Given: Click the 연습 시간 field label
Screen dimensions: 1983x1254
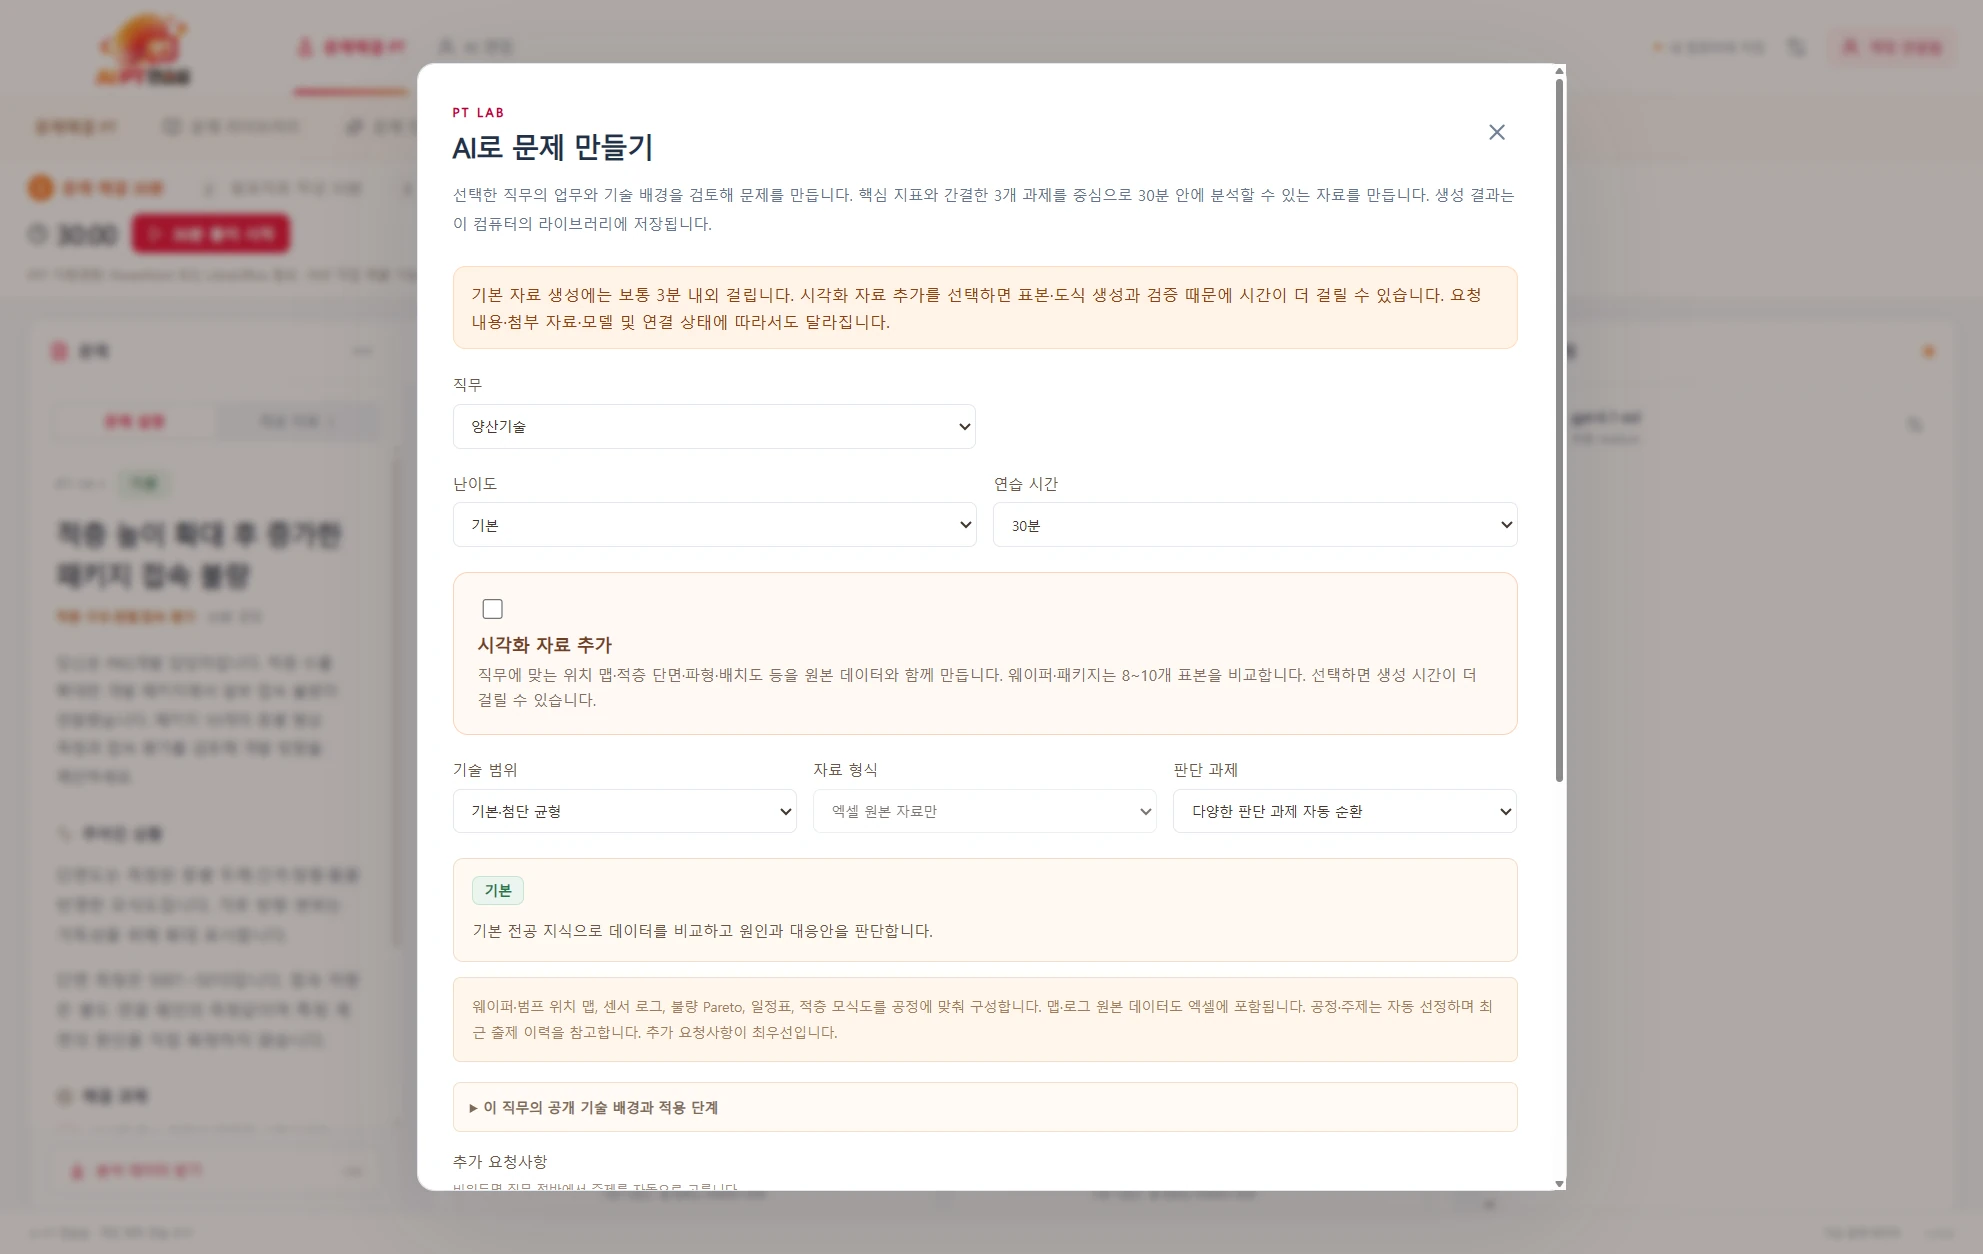Looking at the screenshot, I should 1026,484.
